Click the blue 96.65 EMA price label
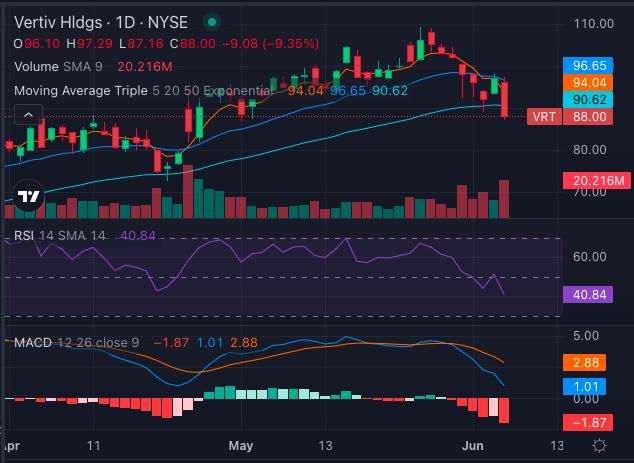The image size is (634, 463). pos(588,66)
